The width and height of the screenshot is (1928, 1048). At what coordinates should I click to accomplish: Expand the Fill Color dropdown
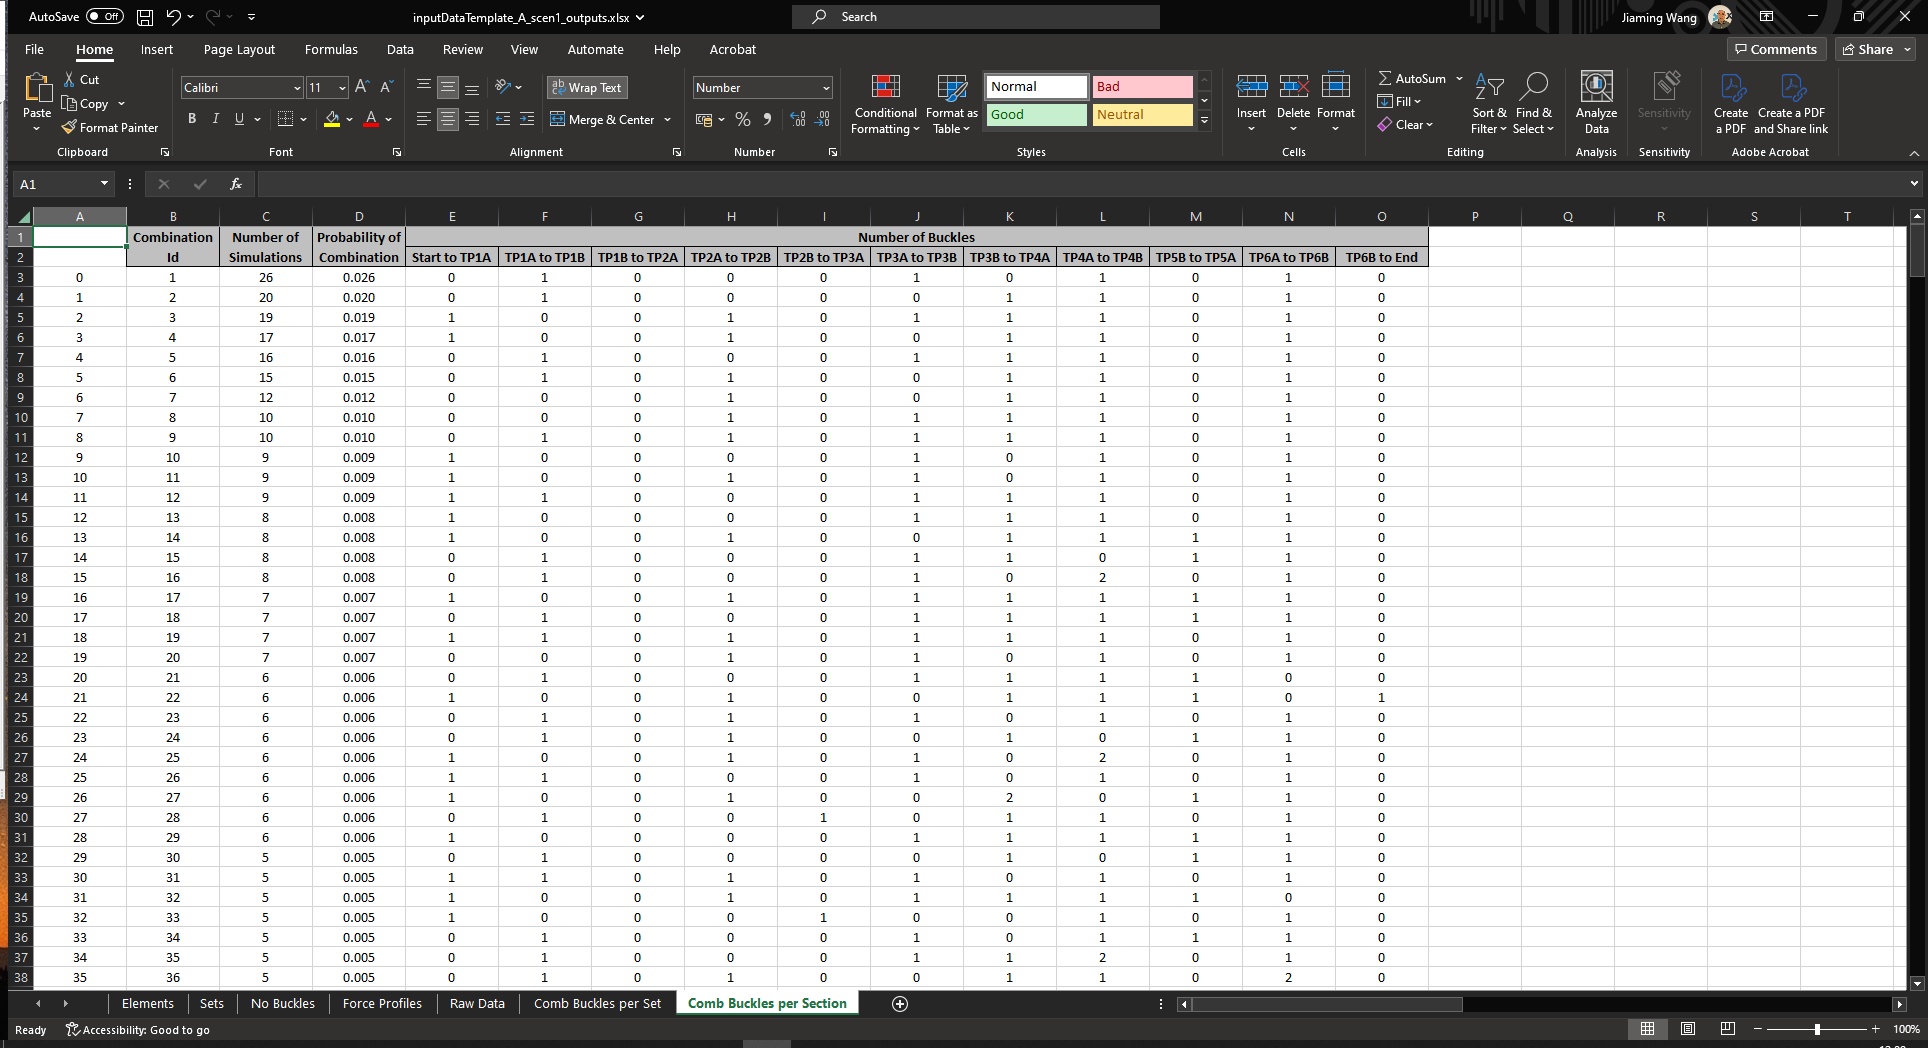(349, 119)
